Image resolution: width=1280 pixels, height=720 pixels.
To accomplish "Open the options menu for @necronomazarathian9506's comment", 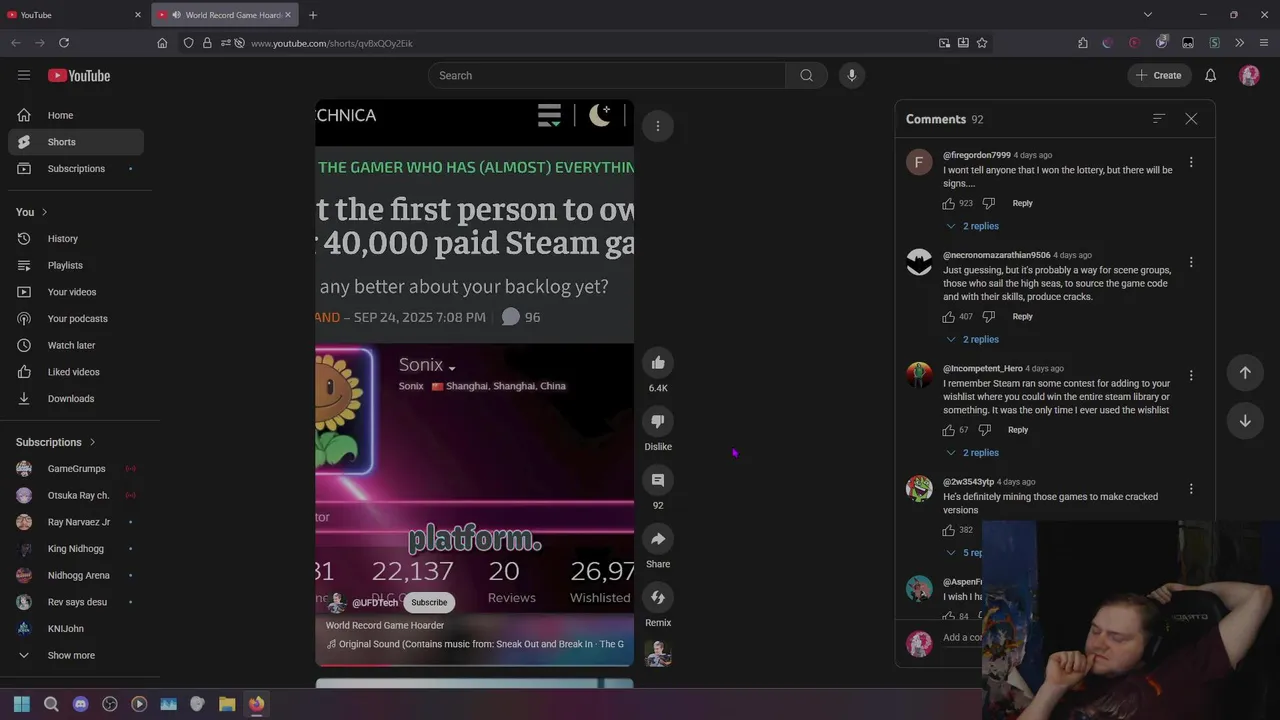I will point(1191,262).
